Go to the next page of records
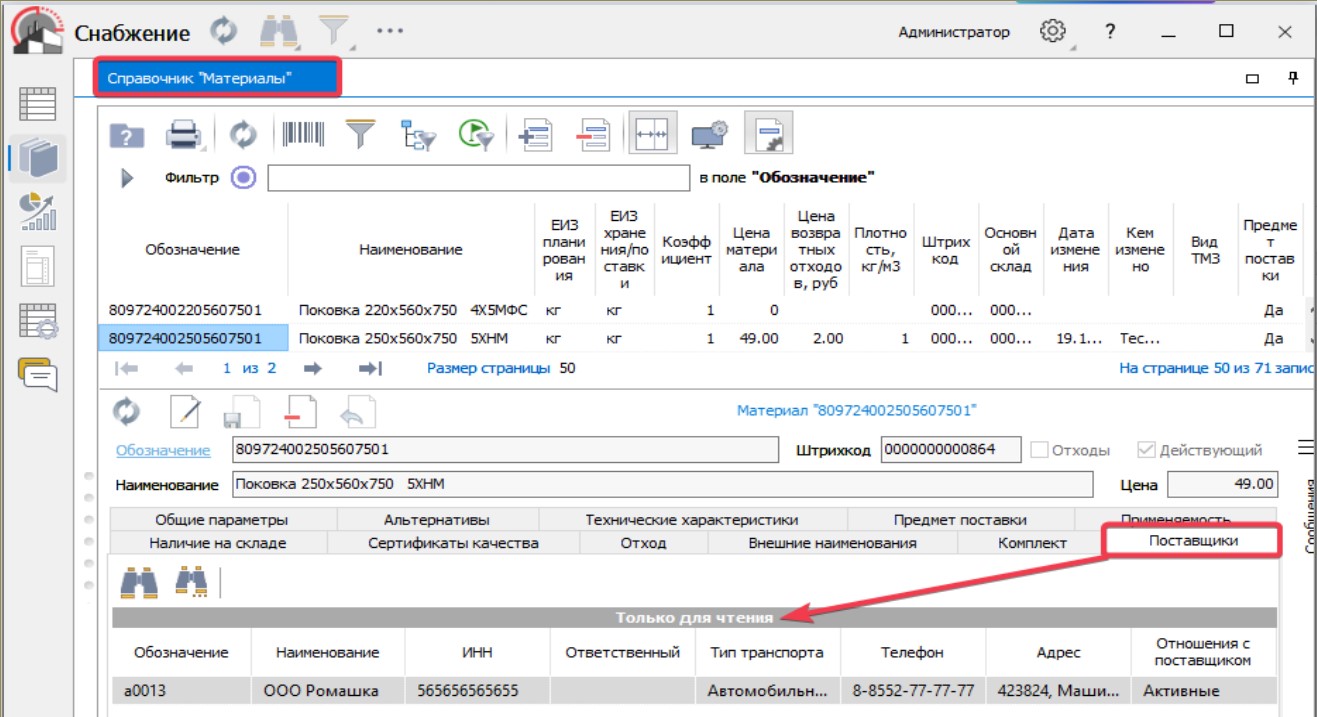This screenshot has width=1317, height=717. 312,368
